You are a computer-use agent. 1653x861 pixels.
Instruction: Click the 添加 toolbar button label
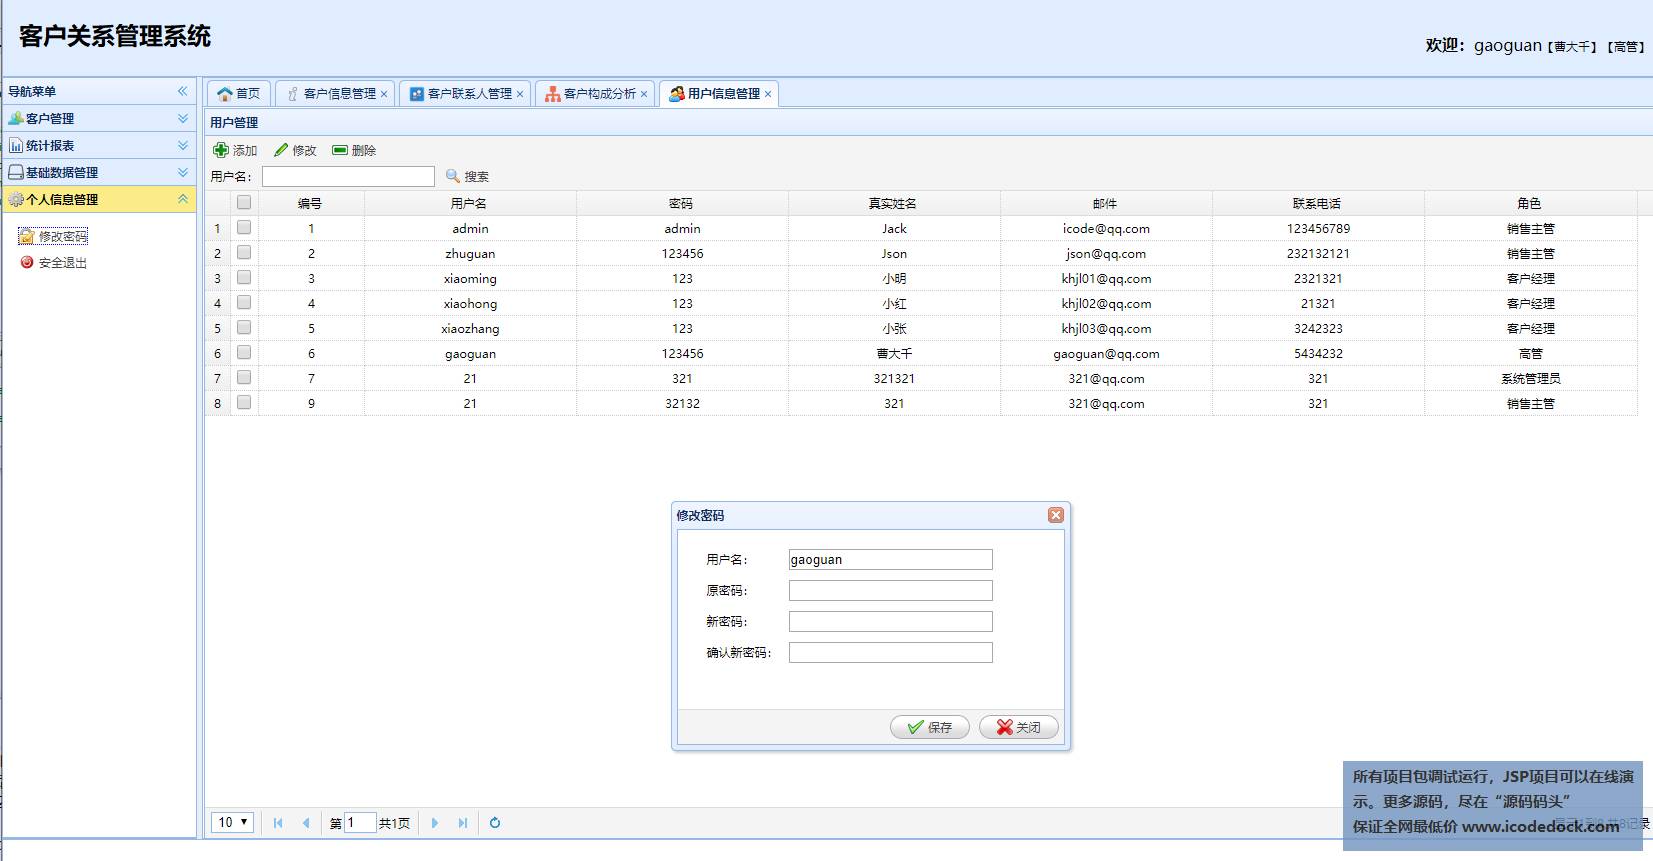coord(245,151)
